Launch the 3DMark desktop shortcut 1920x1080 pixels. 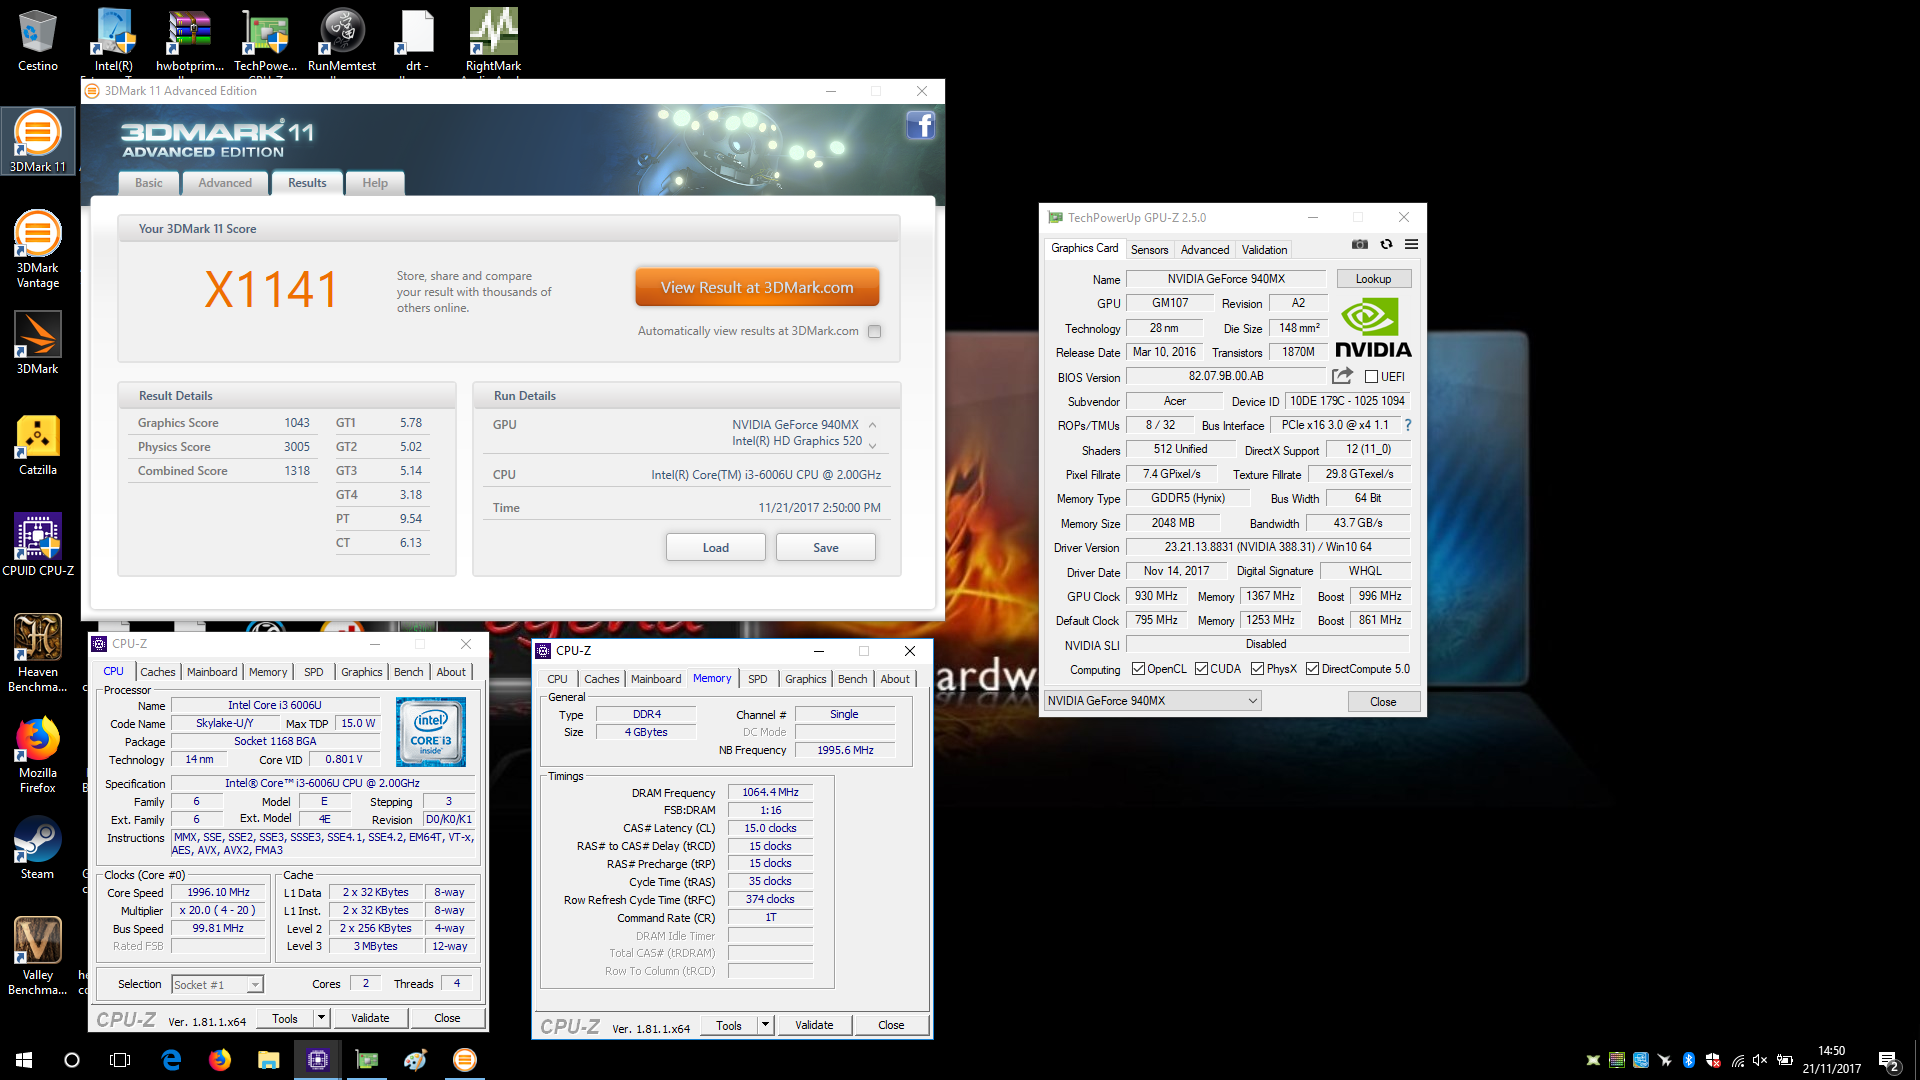38,343
